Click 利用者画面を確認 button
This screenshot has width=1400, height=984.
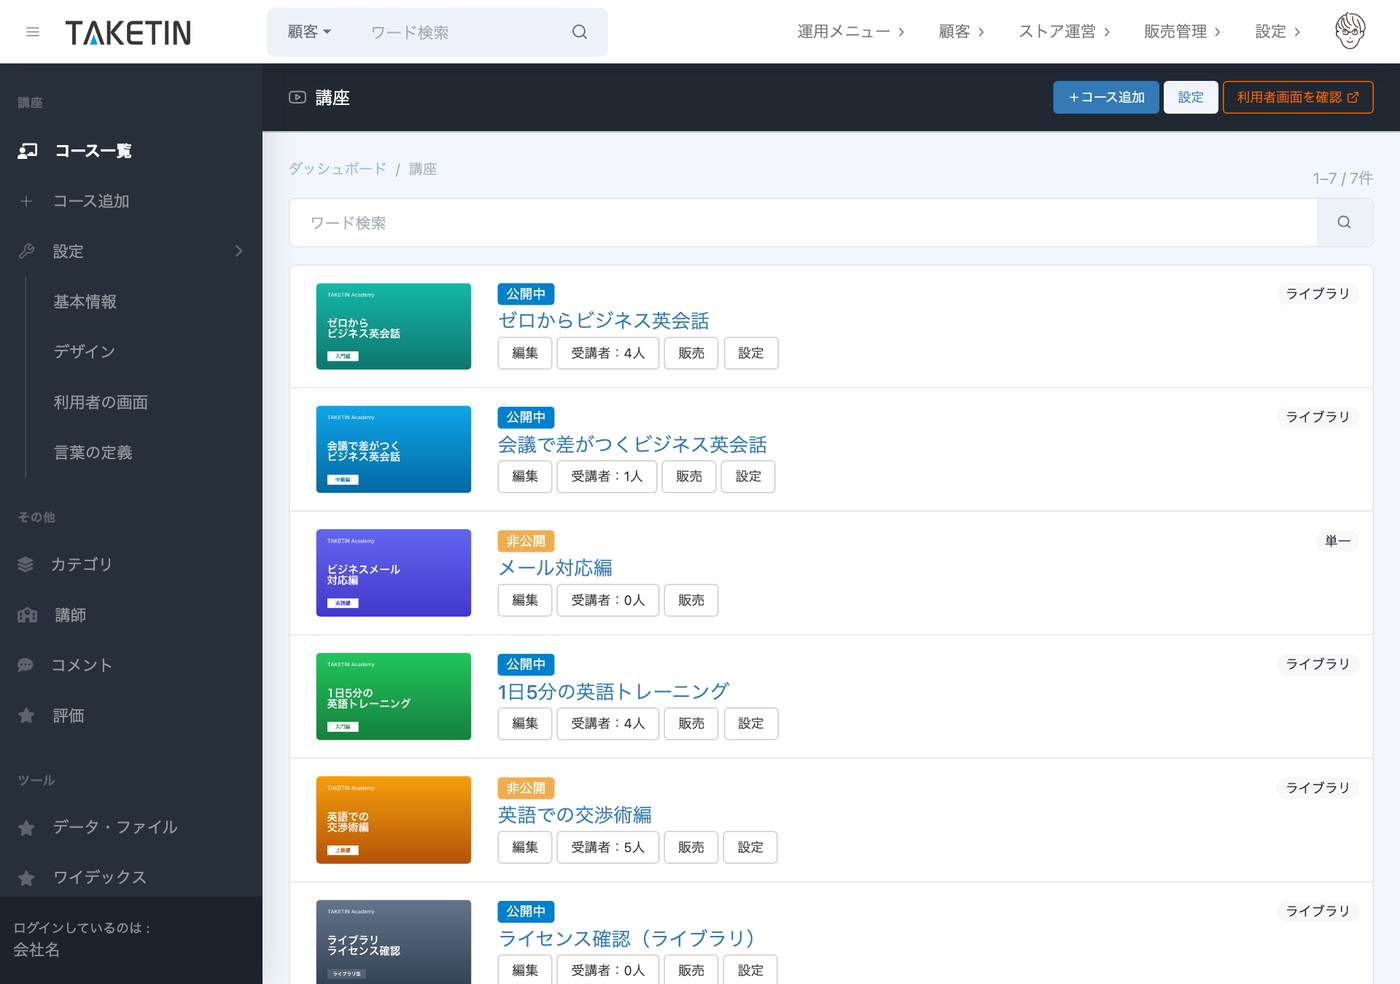tap(1297, 97)
